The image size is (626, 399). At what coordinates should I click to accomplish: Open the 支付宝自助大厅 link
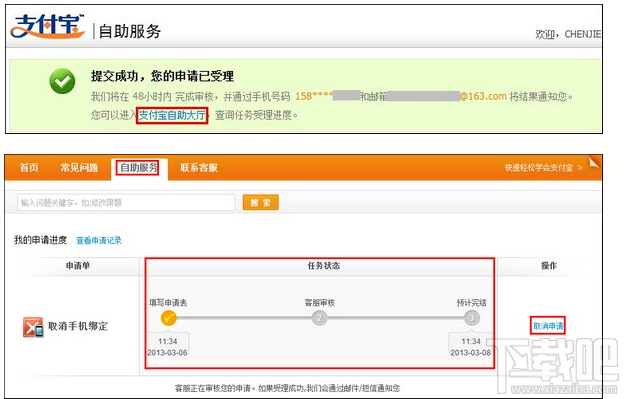tap(172, 115)
